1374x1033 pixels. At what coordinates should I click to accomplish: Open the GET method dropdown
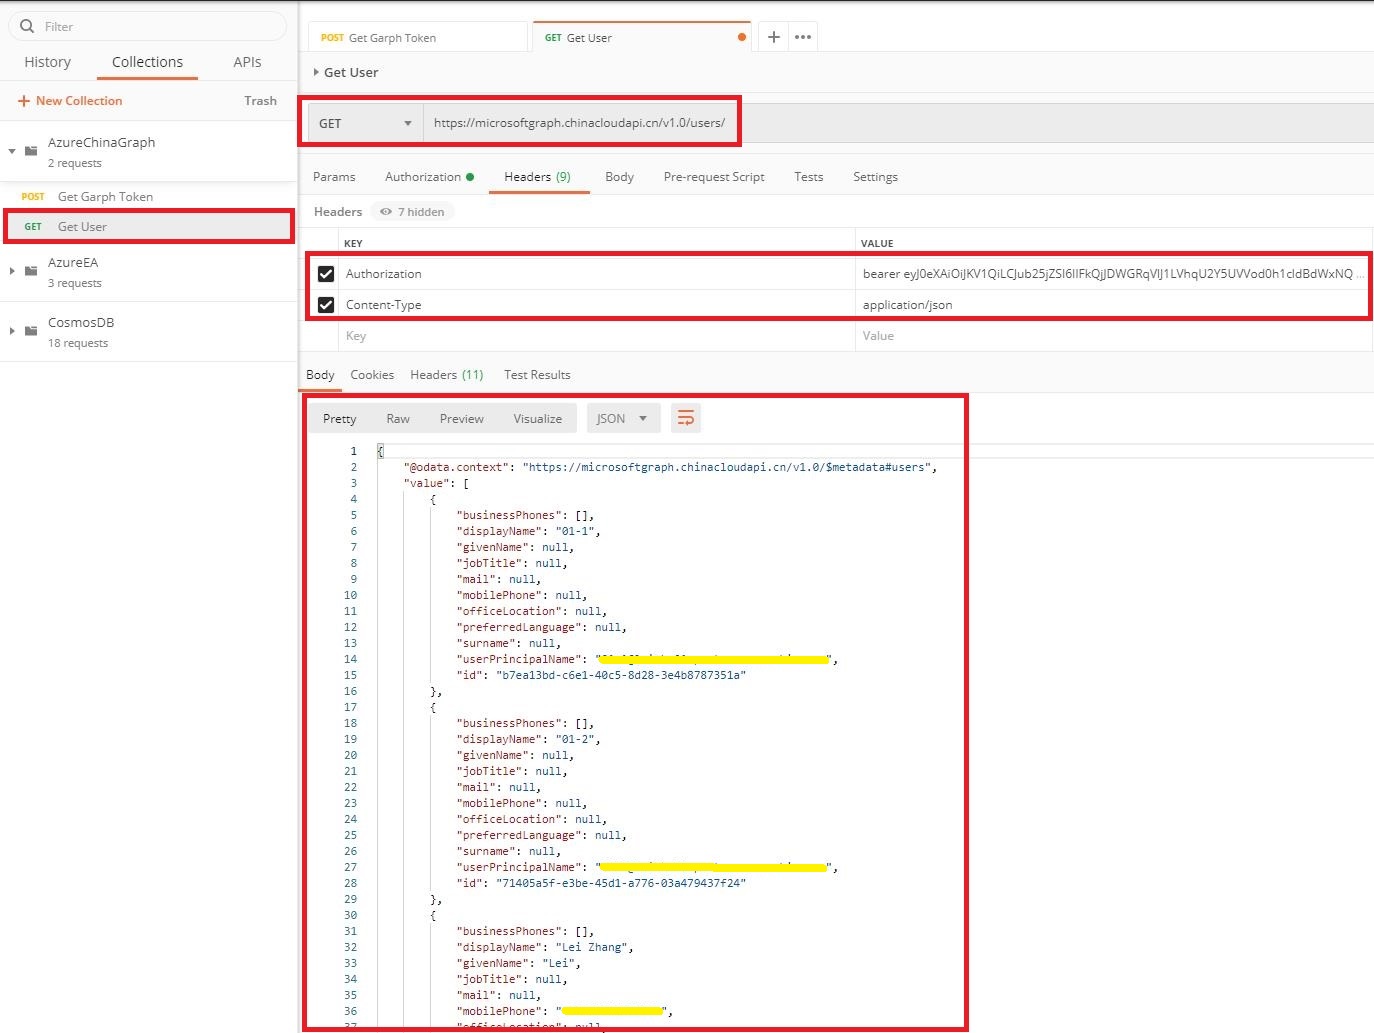point(365,123)
